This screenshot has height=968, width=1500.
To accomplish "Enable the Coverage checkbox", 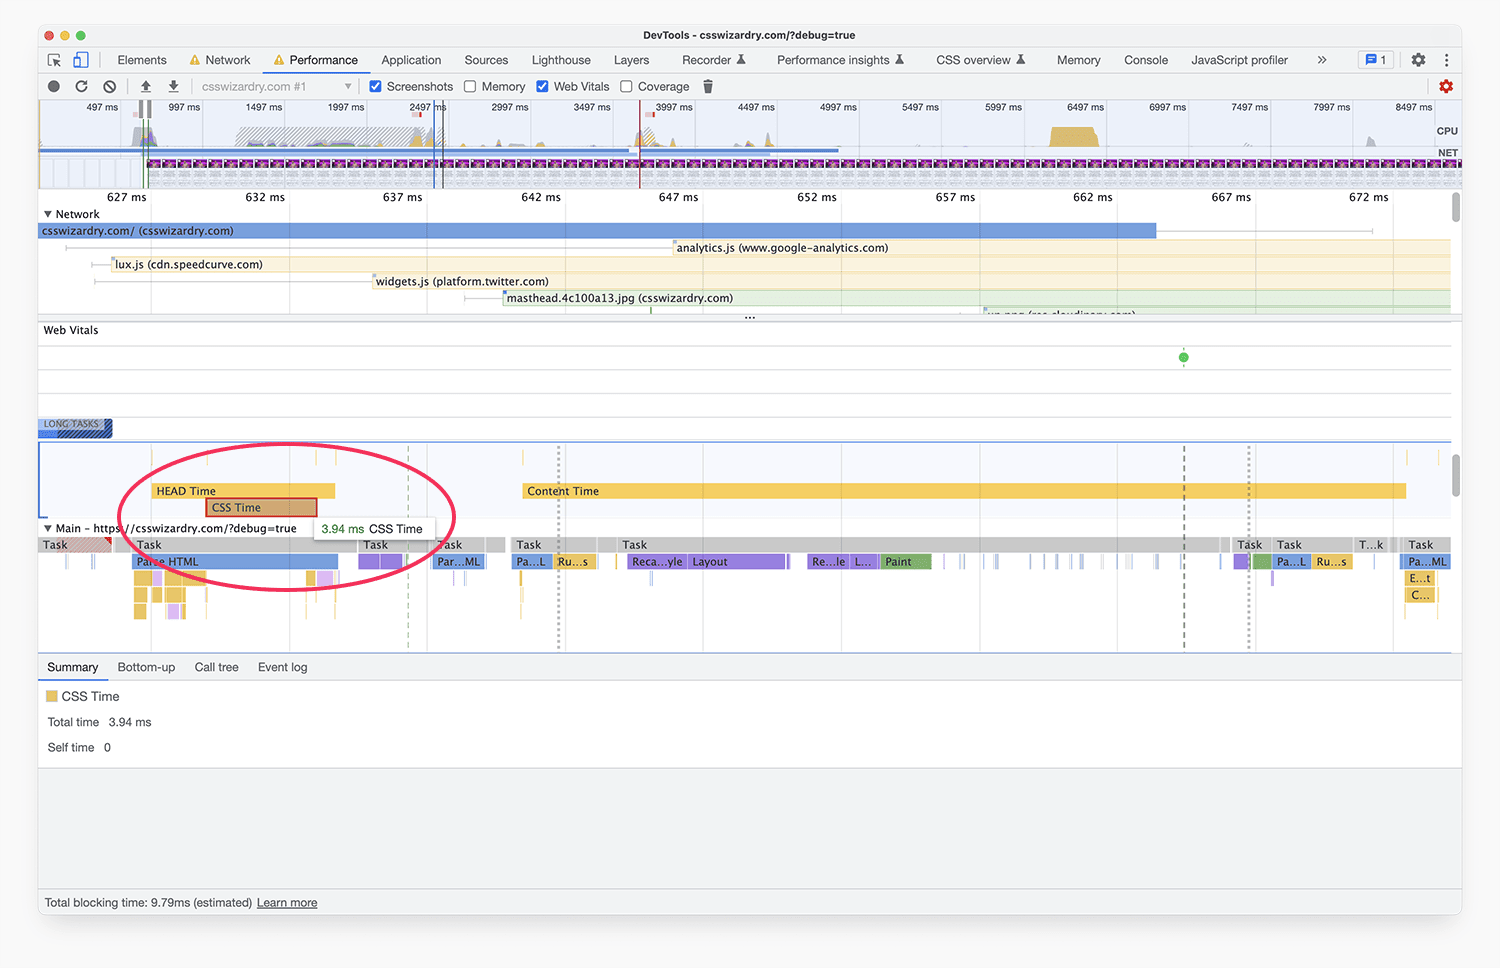I will [626, 87].
